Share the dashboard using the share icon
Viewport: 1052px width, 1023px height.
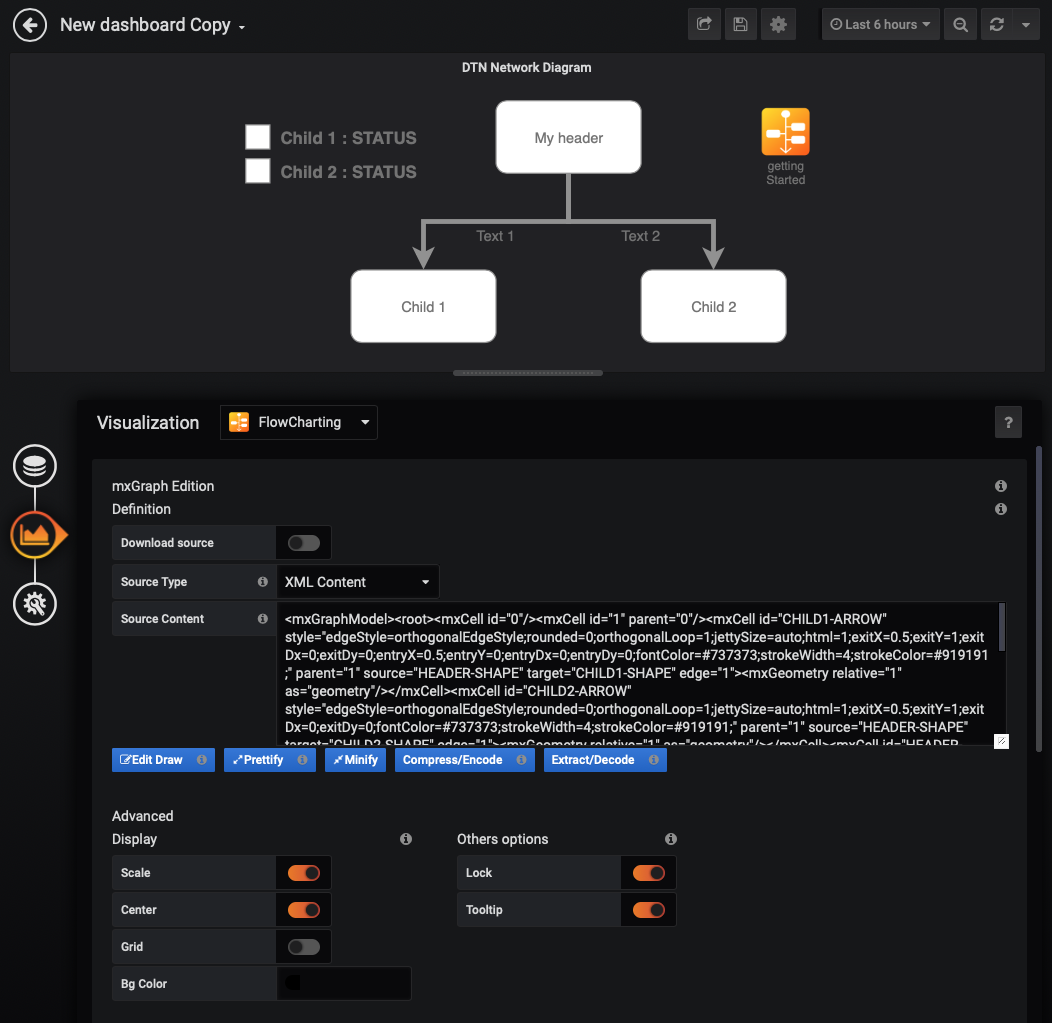703,23
